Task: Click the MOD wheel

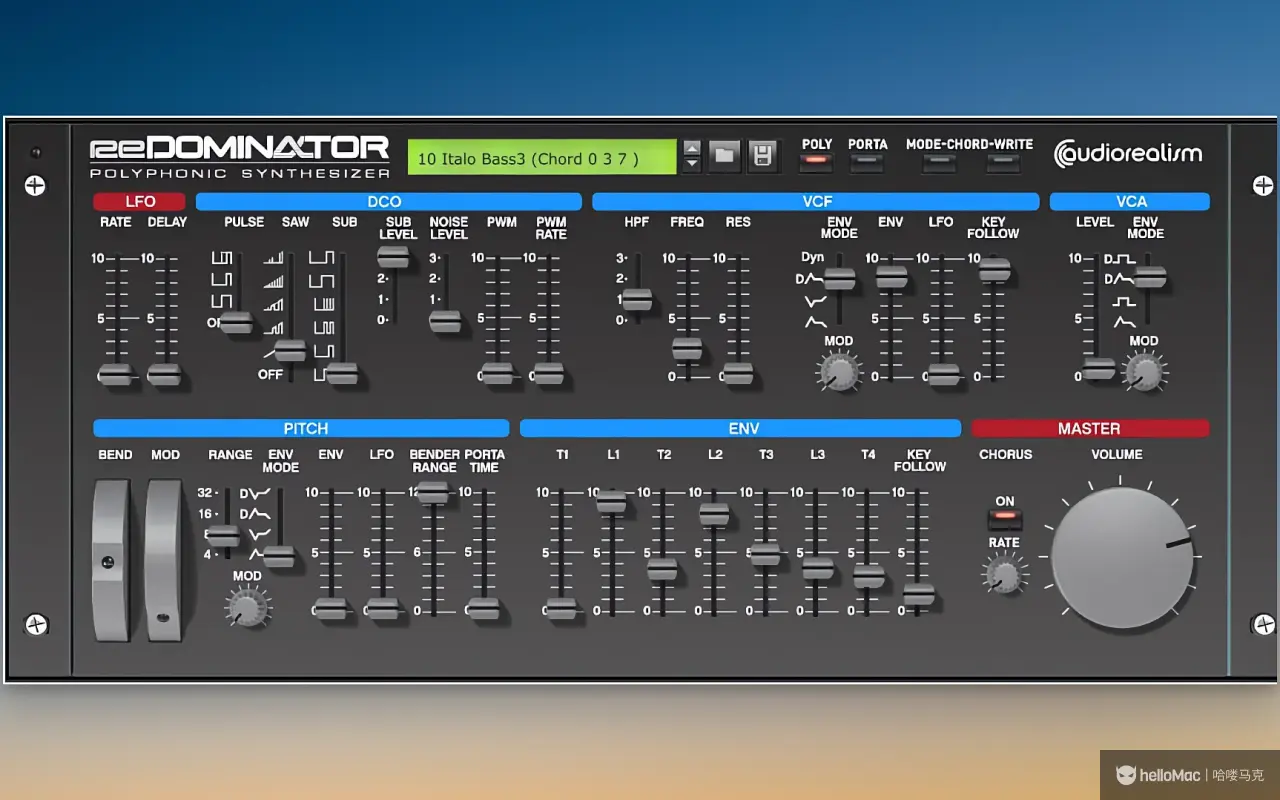Action: click(x=163, y=560)
